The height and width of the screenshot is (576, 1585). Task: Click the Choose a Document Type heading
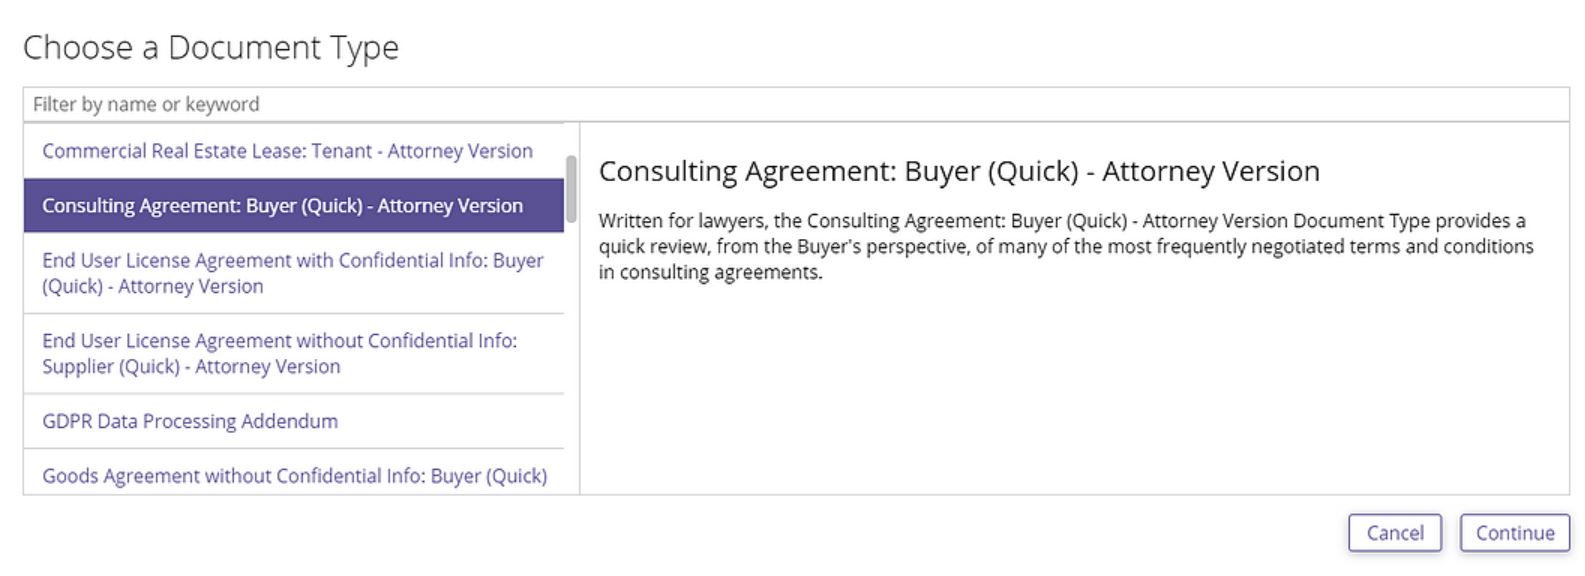click(211, 47)
